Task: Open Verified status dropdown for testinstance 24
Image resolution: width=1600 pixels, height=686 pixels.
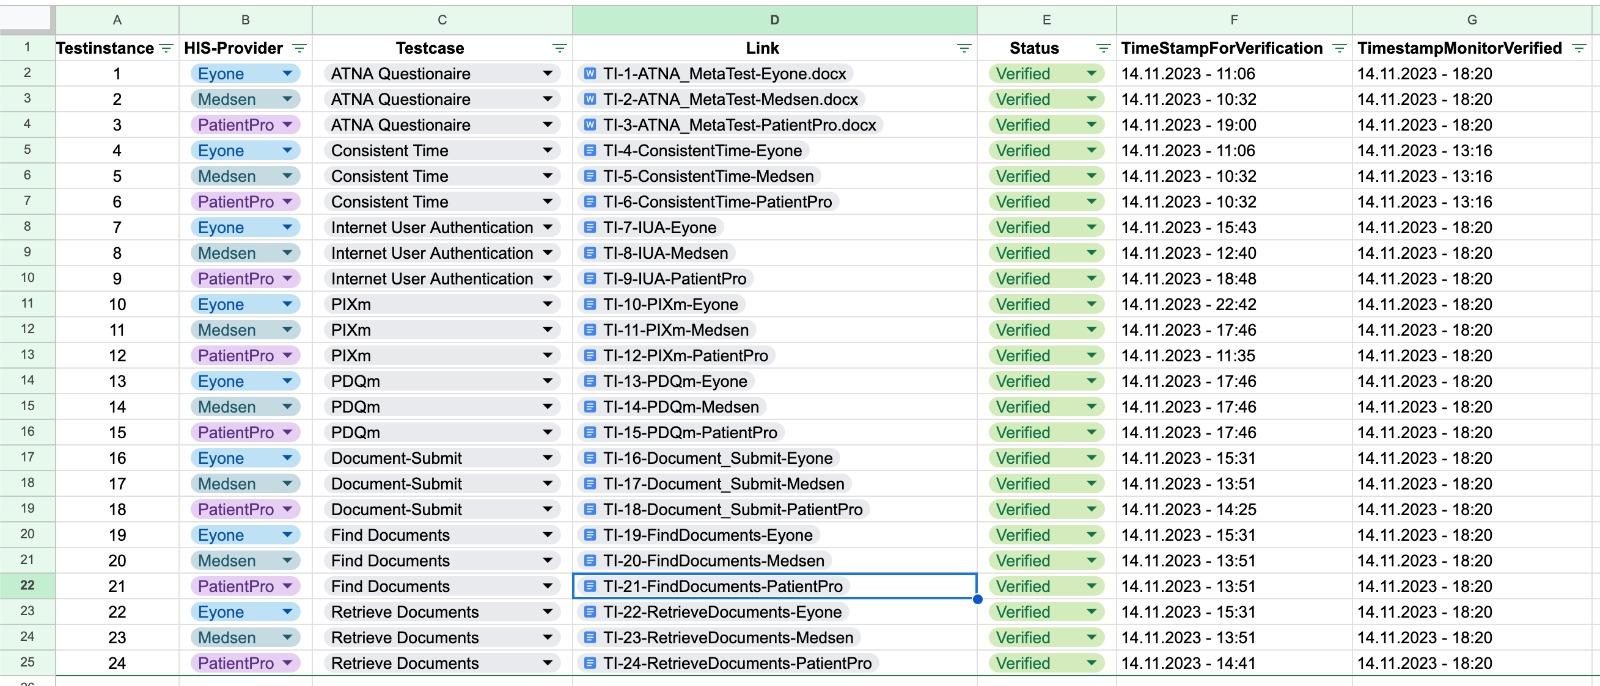Action: pyautogui.click(x=1092, y=663)
